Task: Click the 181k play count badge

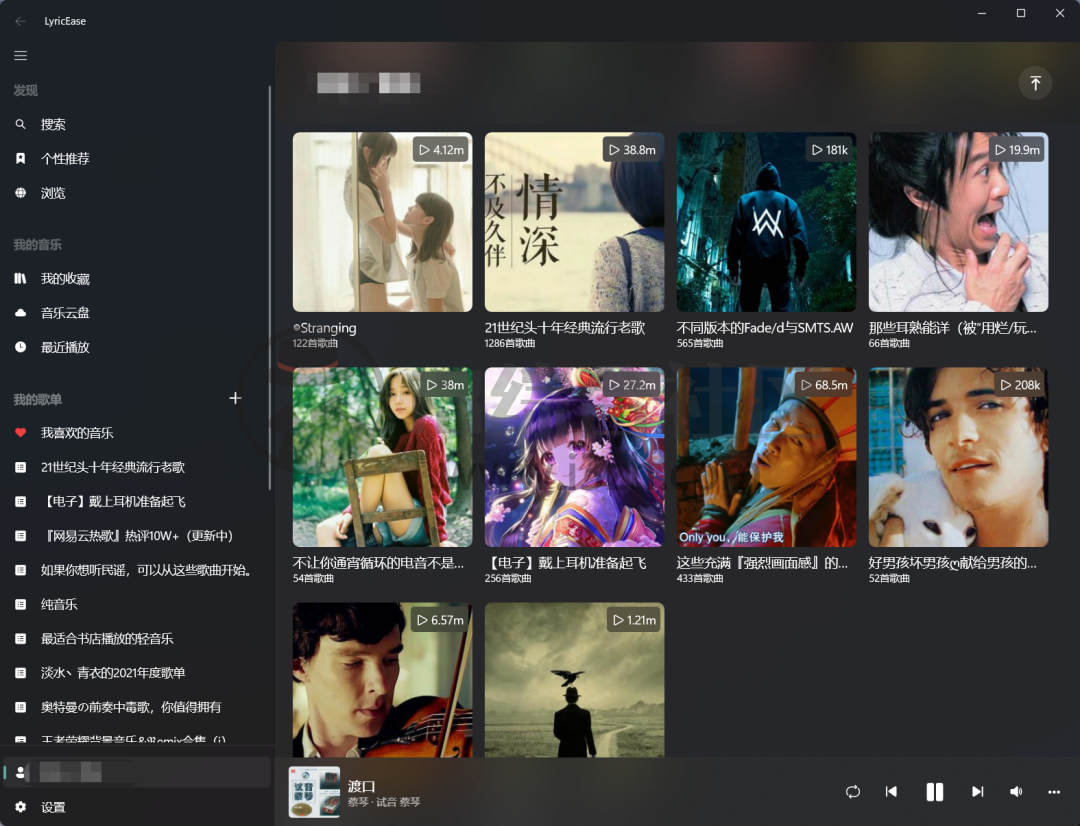Action: click(829, 149)
